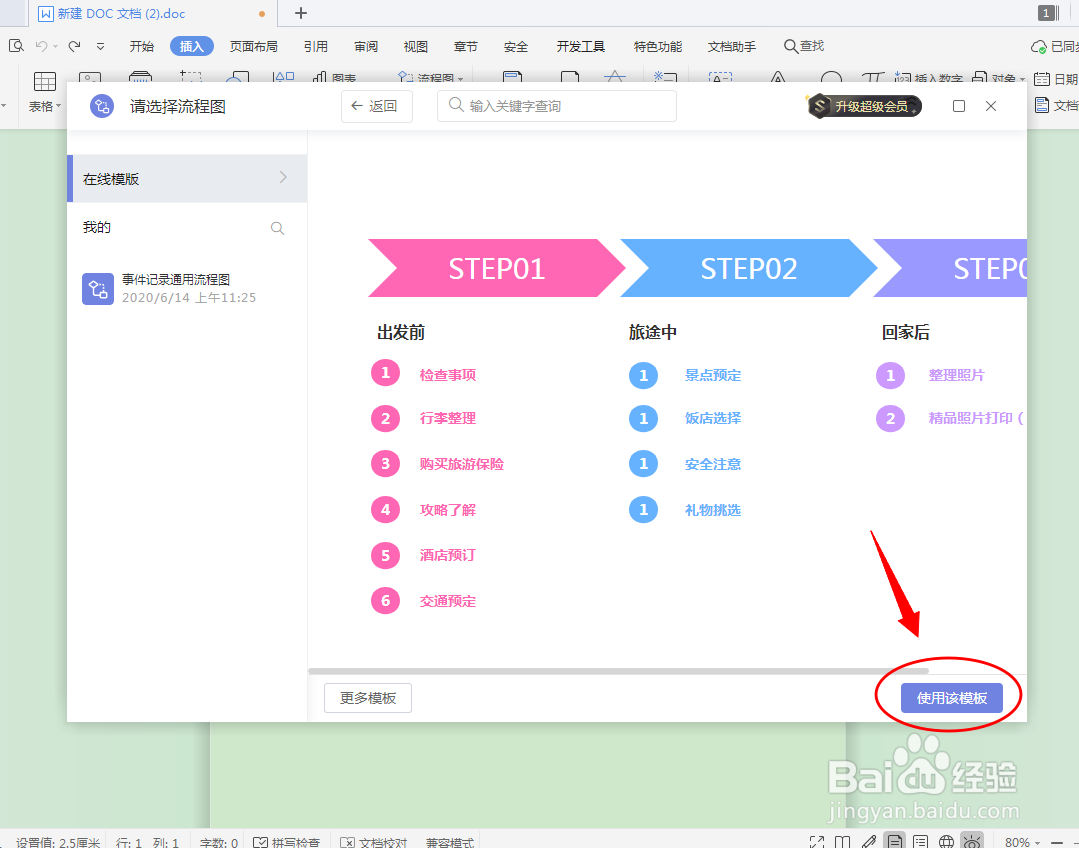Screen dimensions: 1079x848
Task: Click the 更多模板 button
Action: pyautogui.click(x=367, y=698)
